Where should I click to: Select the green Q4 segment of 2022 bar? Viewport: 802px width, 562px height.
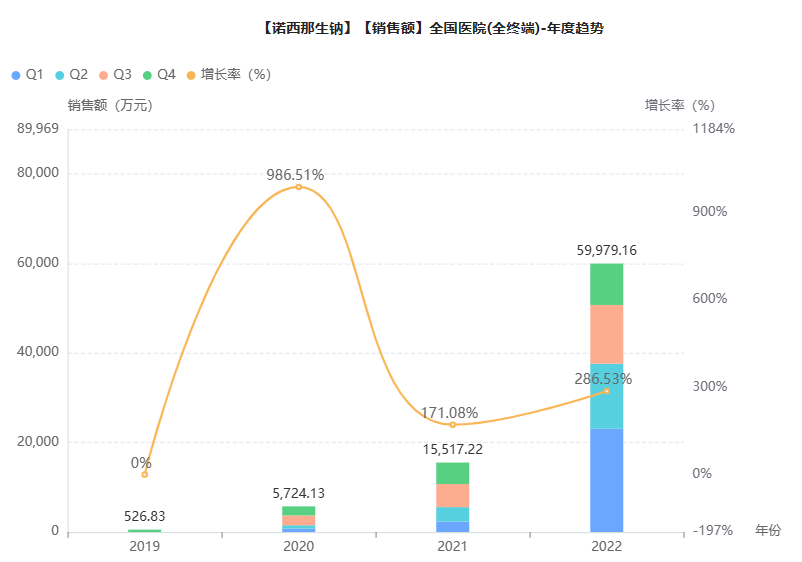tap(606, 284)
